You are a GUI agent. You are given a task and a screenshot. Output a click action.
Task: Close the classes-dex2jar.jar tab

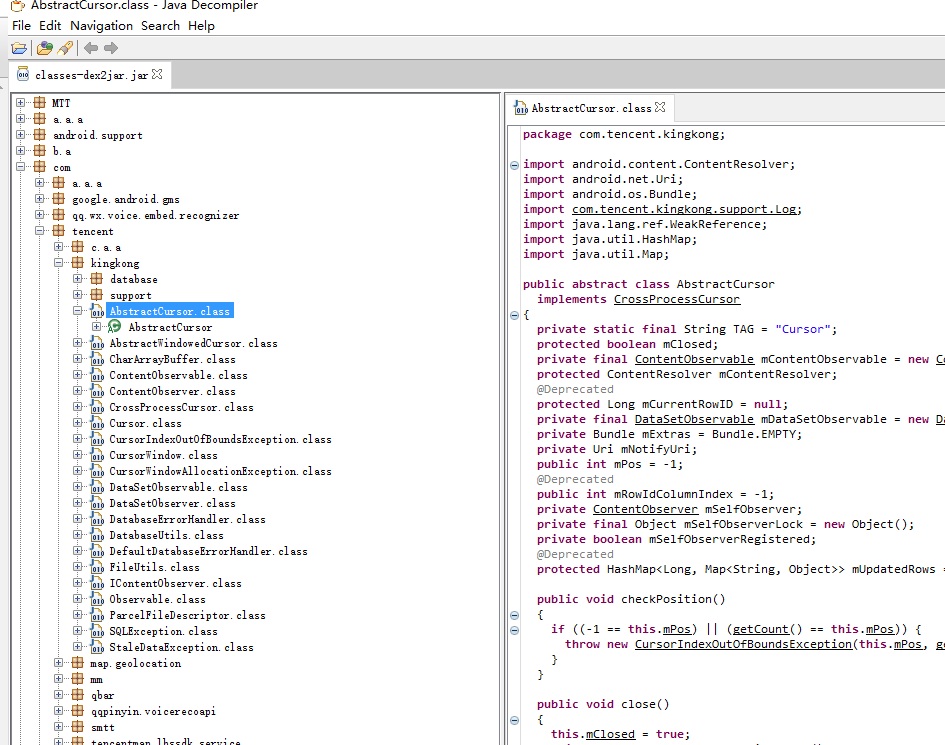coord(157,74)
